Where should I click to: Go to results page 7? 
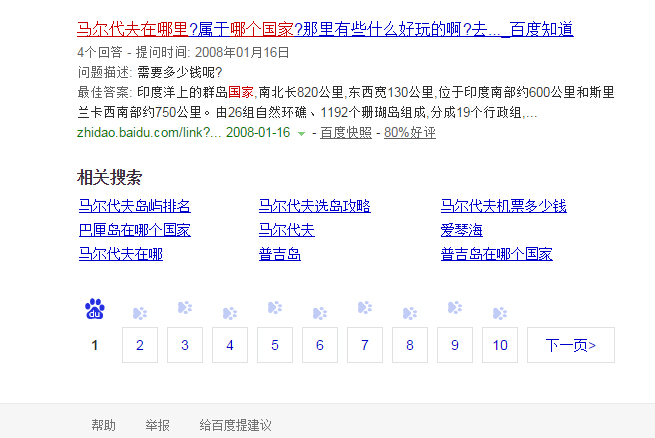[365, 345]
